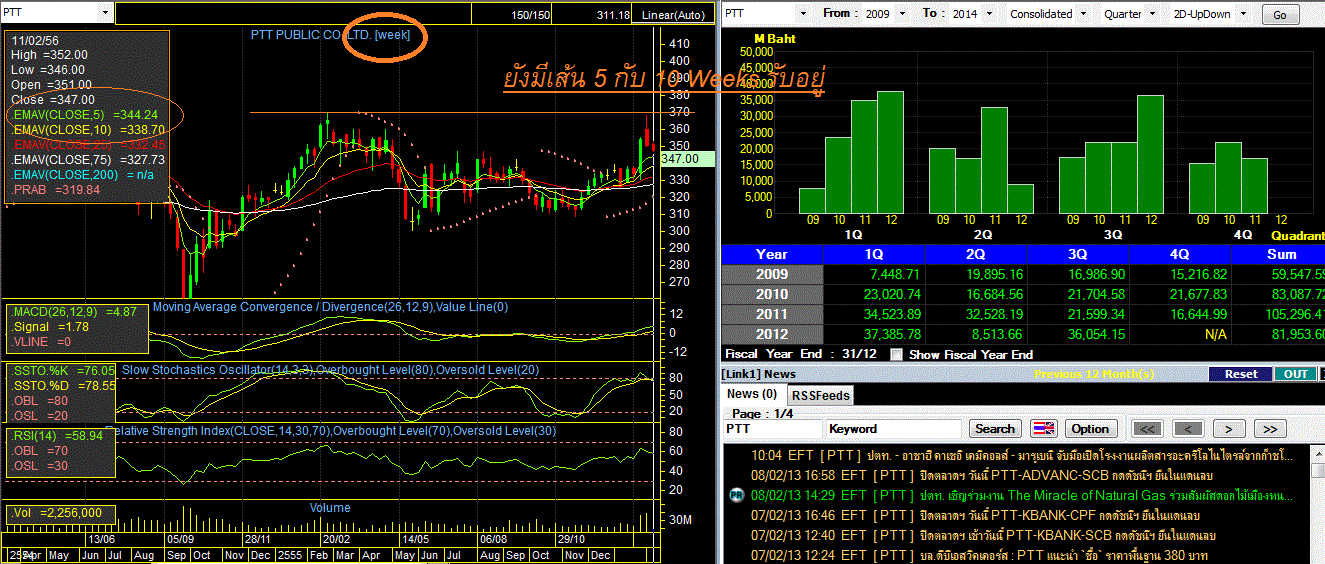Select the 2010 year row header
The height and width of the screenshot is (564, 1325).
[x=772, y=294]
